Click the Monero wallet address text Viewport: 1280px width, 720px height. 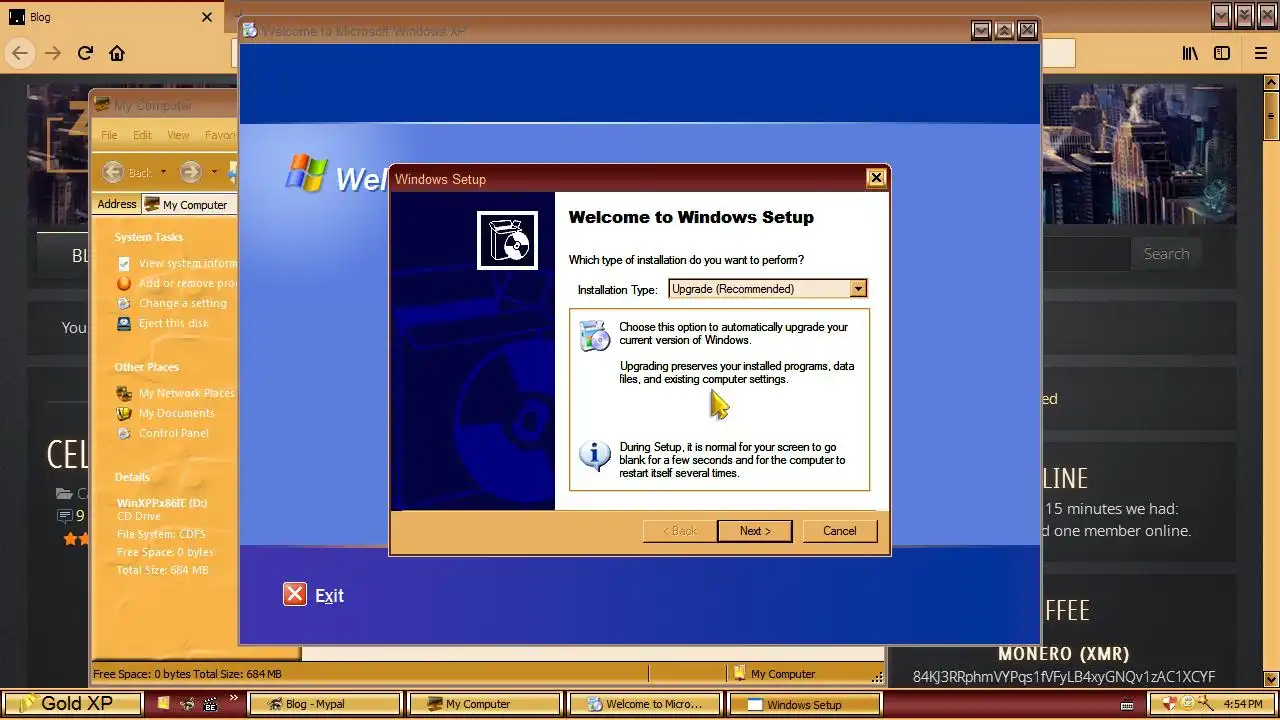point(1064,677)
